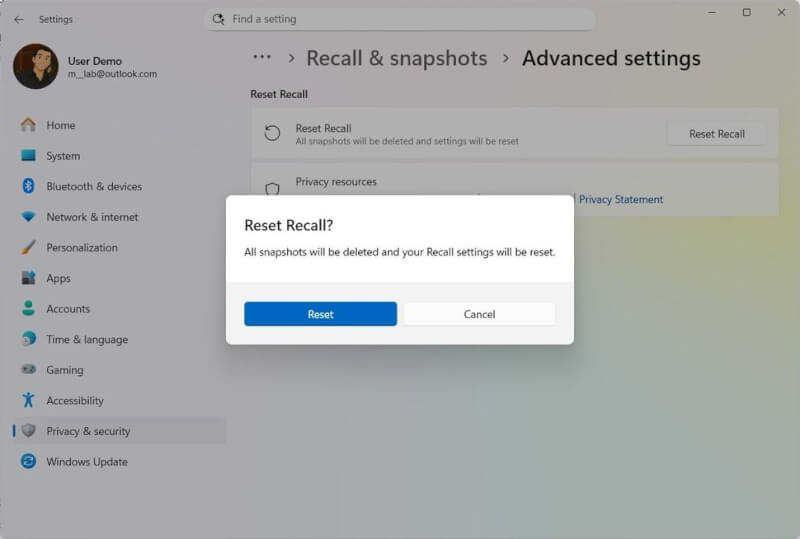Go to Apps settings

pyautogui.click(x=59, y=278)
